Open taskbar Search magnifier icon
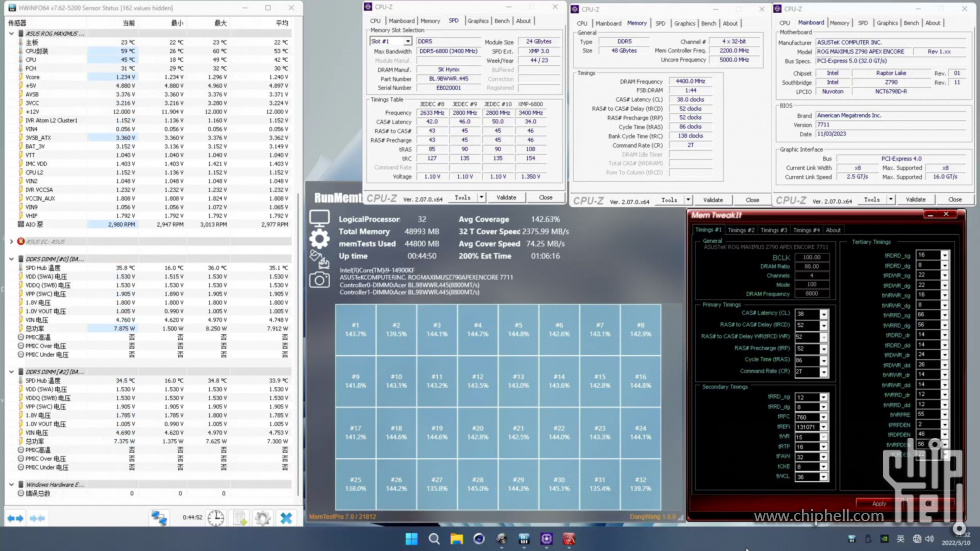The width and height of the screenshot is (980, 551). [x=434, y=539]
